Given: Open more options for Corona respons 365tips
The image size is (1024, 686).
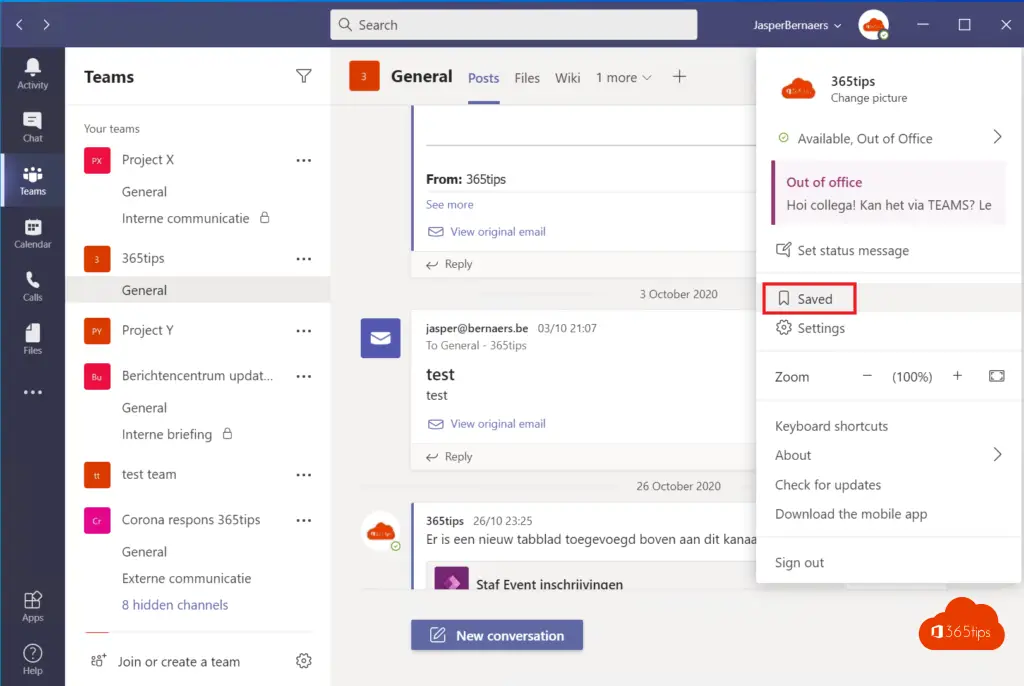Looking at the screenshot, I should tap(304, 521).
